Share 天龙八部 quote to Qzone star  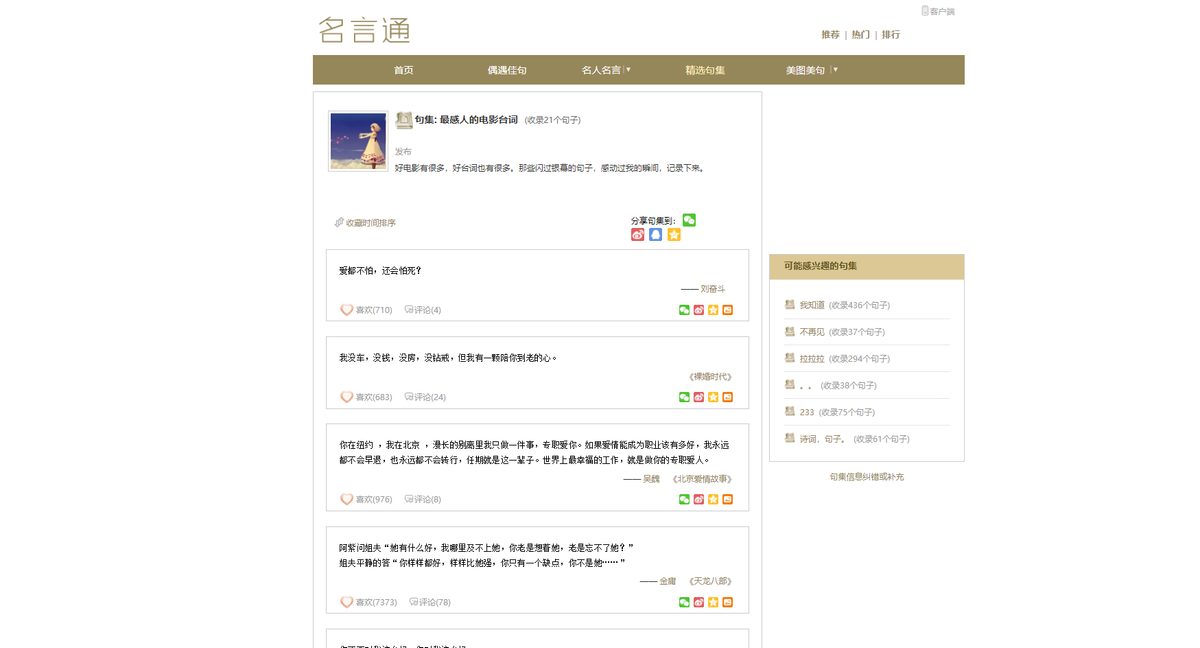(x=713, y=602)
